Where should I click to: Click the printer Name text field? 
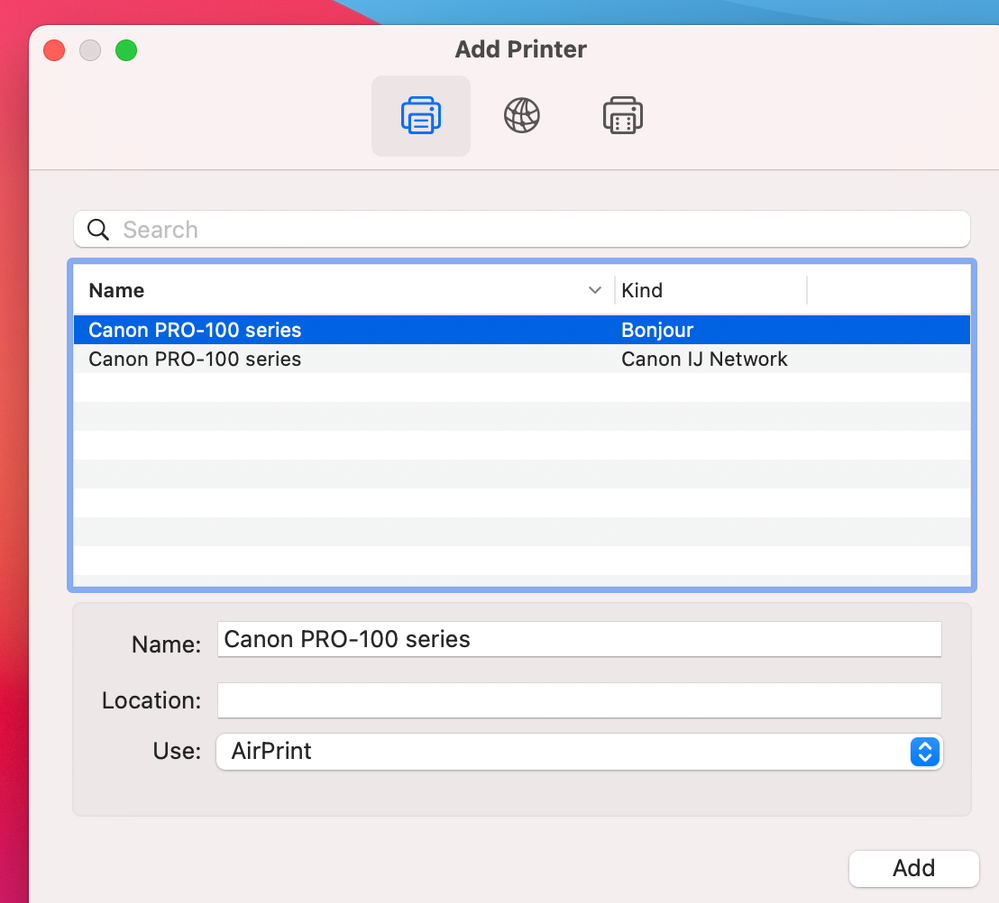pos(579,640)
